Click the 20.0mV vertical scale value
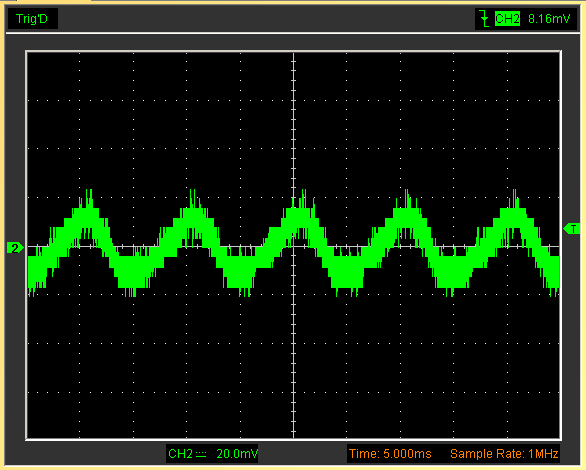 [237, 454]
